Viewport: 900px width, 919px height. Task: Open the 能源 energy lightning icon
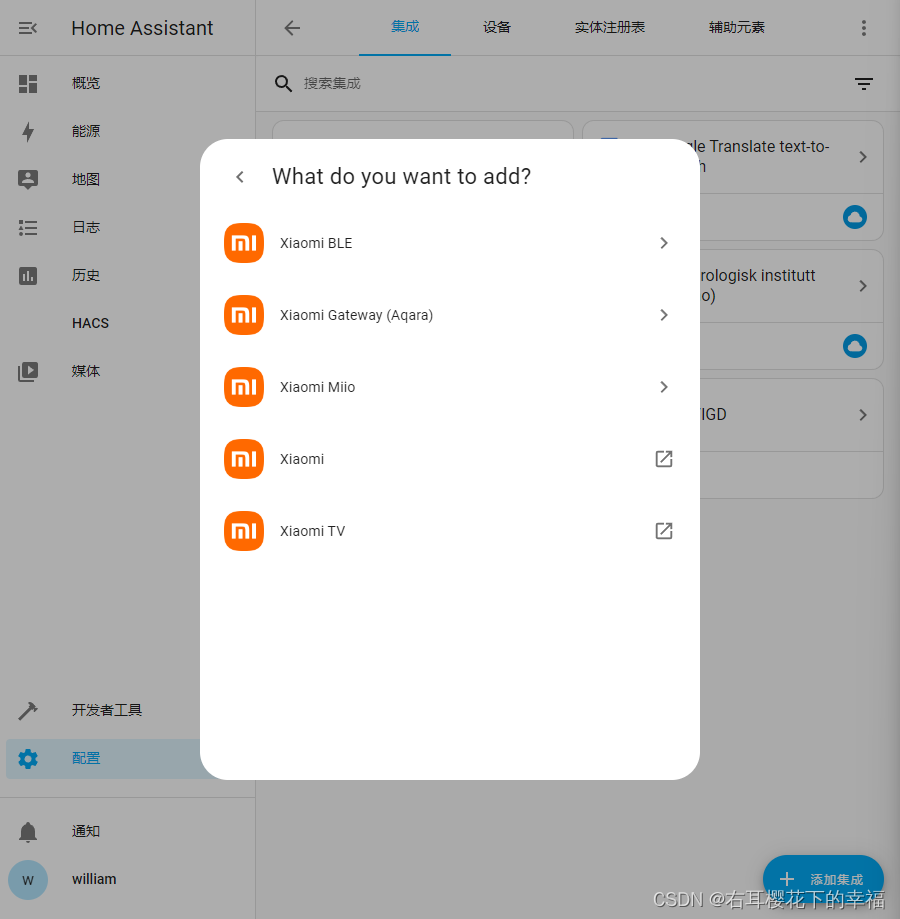pyautogui.click(x=28, y=131)
